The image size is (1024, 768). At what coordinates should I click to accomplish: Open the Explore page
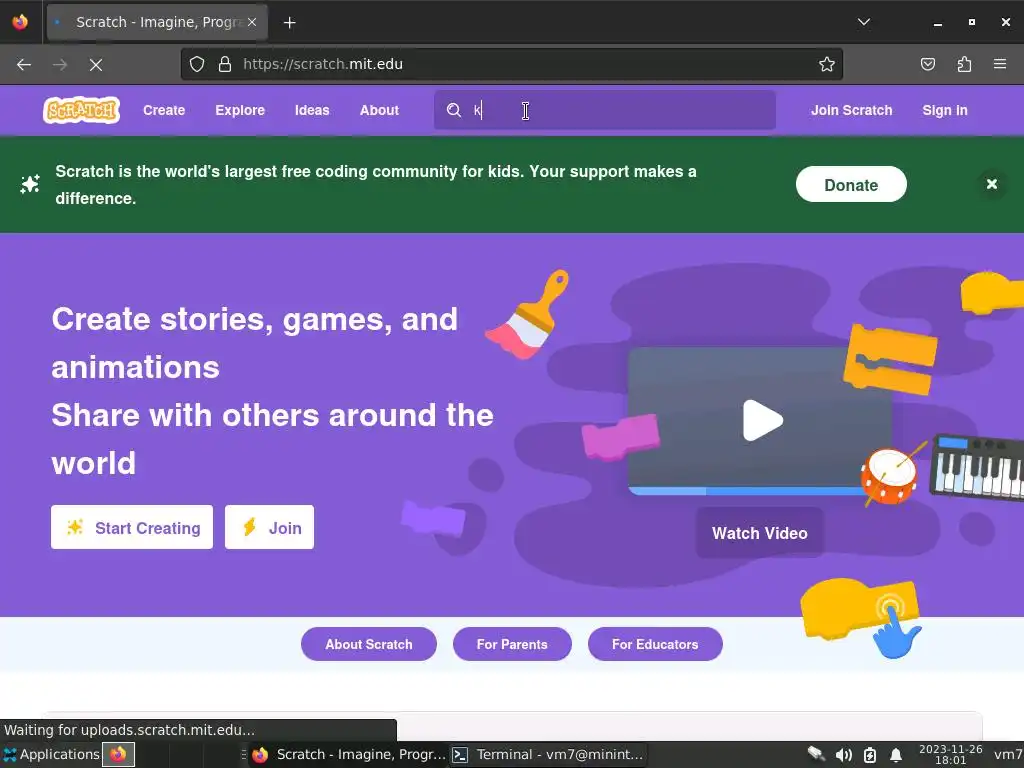(240, 110)
